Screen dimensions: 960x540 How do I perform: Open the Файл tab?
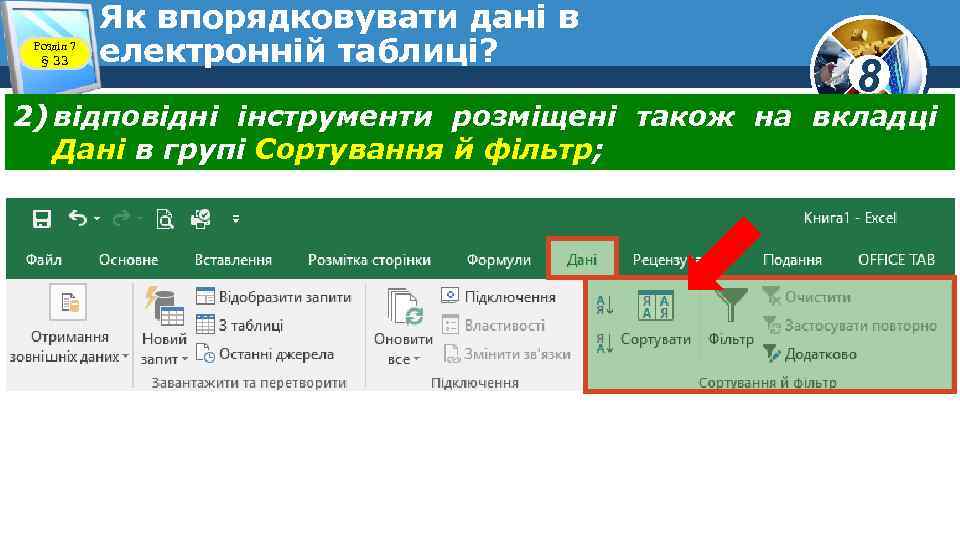(43, 260)
